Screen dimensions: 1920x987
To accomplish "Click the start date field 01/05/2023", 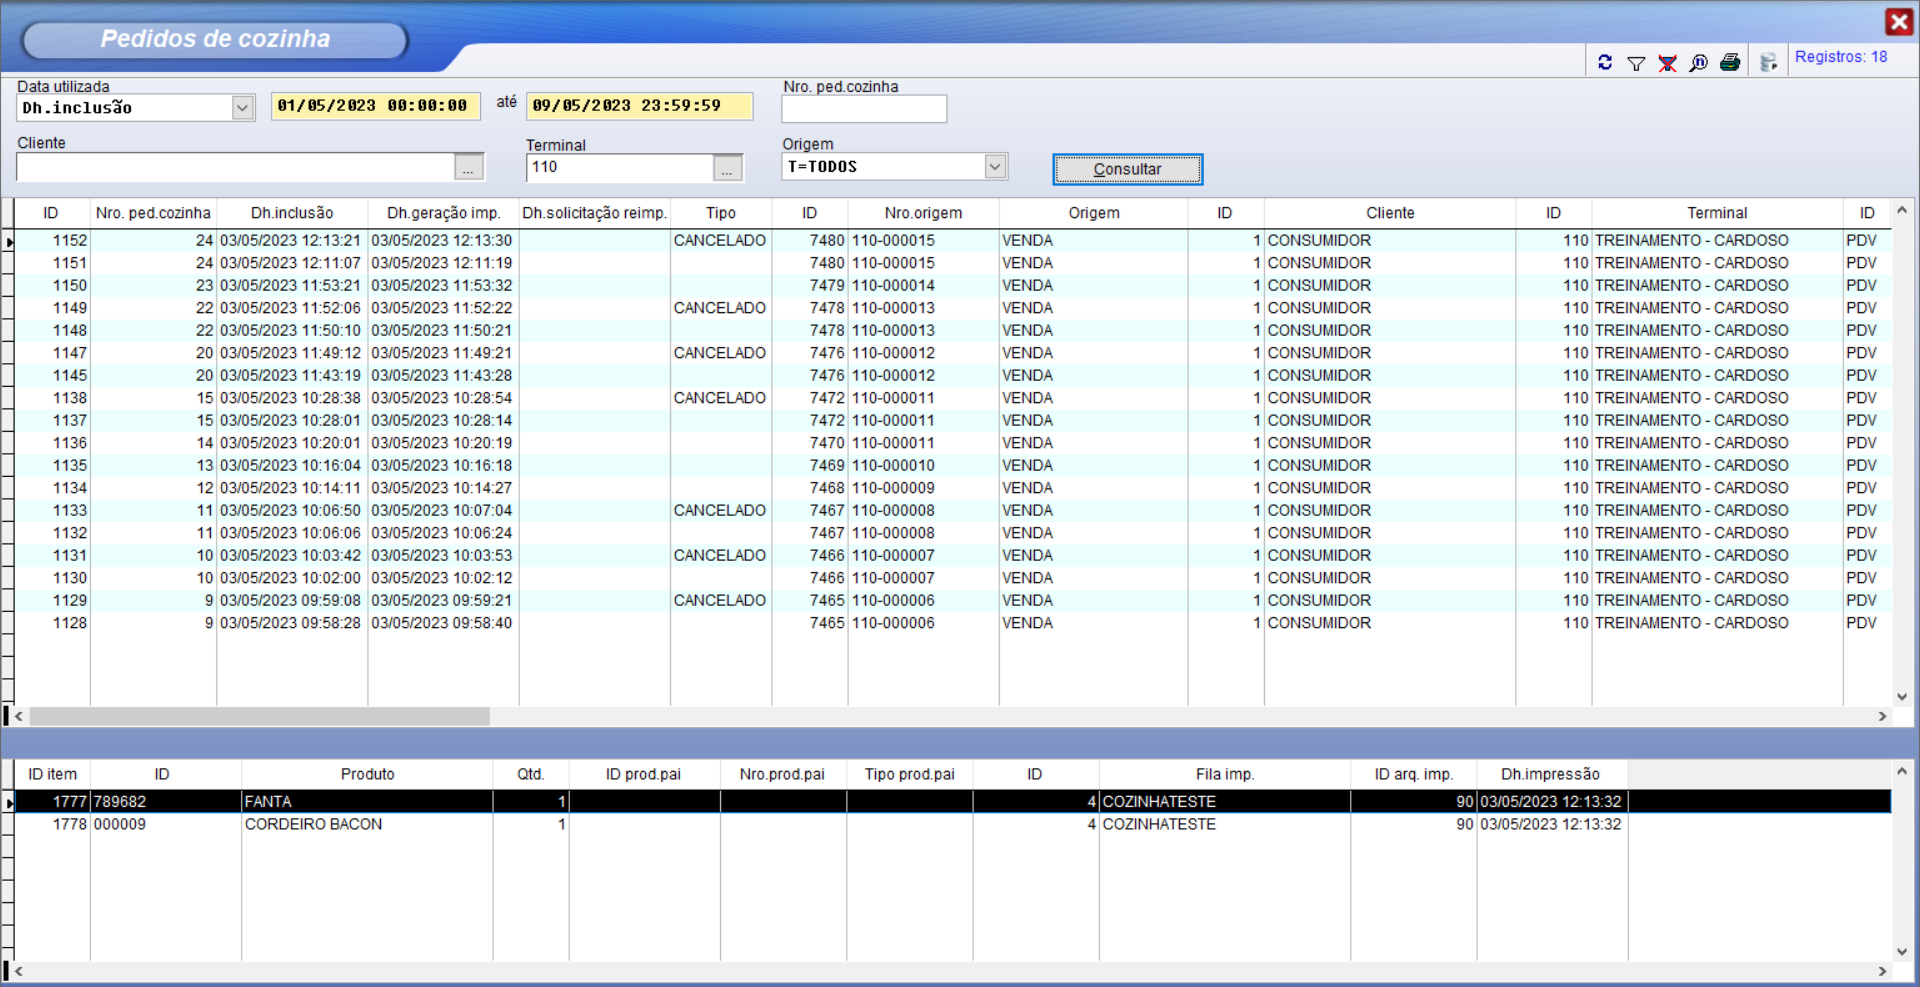I will click(x=372, y=106).
